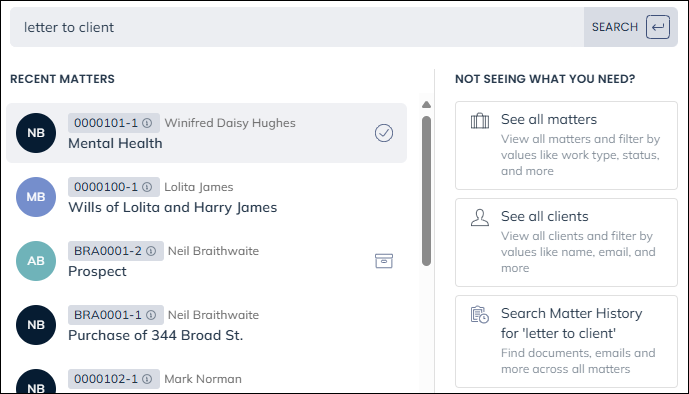Open Wills of Lolita and Harry James
This screenshot has height=394, width=689.
pos(173,208)
